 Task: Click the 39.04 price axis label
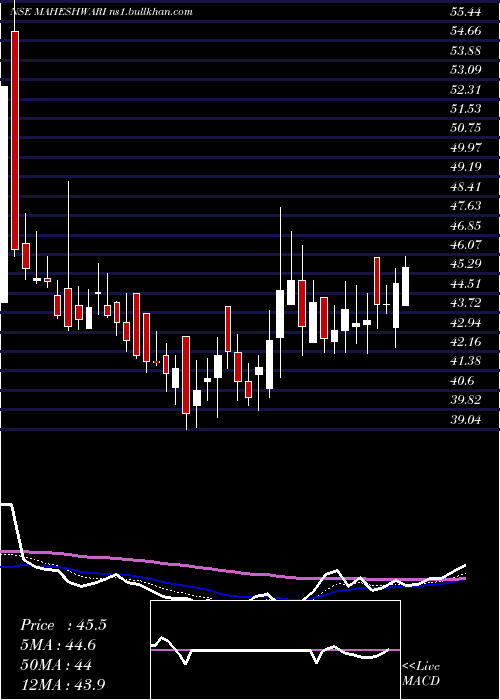[466, 419]
